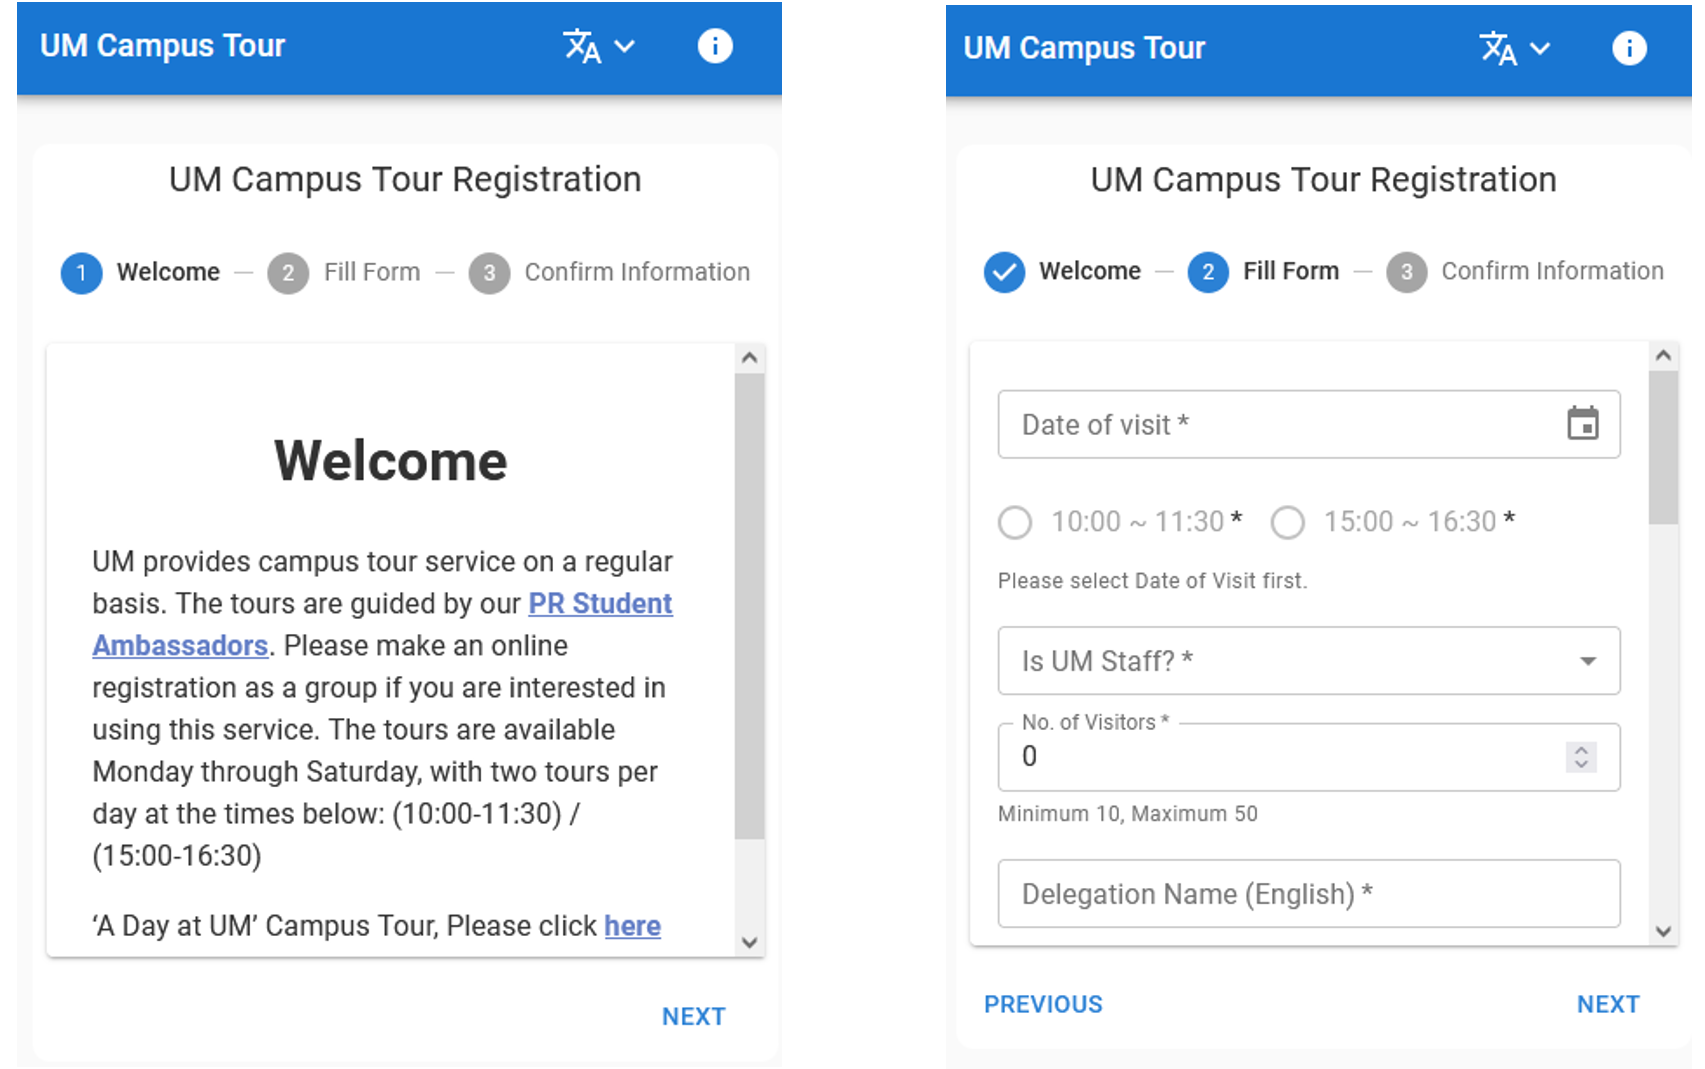Image resolution: width=1705 pixels, height=1069 pixels.
Task: Increase No. of Visitors with up arrow
Action: click(1580, 749)
